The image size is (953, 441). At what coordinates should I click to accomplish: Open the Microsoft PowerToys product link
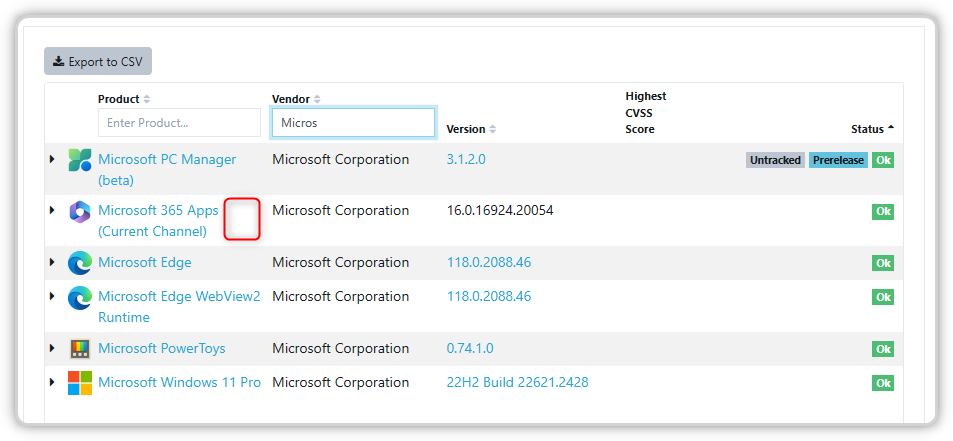point(162,348)
